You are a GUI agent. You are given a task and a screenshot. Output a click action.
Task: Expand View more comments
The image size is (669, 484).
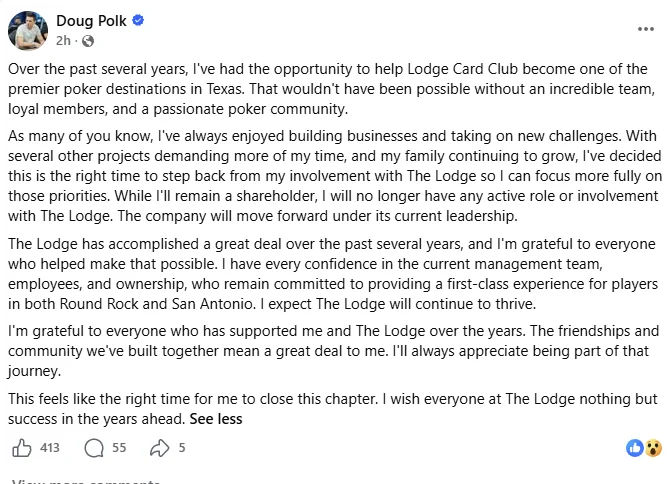click(x=86, y=481)
